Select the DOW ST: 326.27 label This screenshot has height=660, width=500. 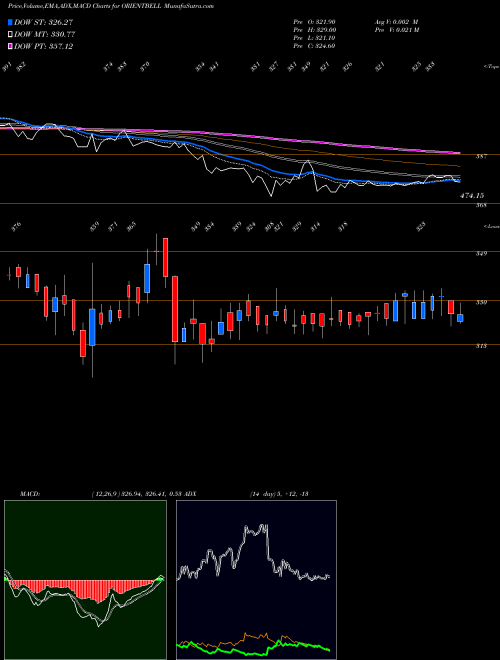pos(43,22)
